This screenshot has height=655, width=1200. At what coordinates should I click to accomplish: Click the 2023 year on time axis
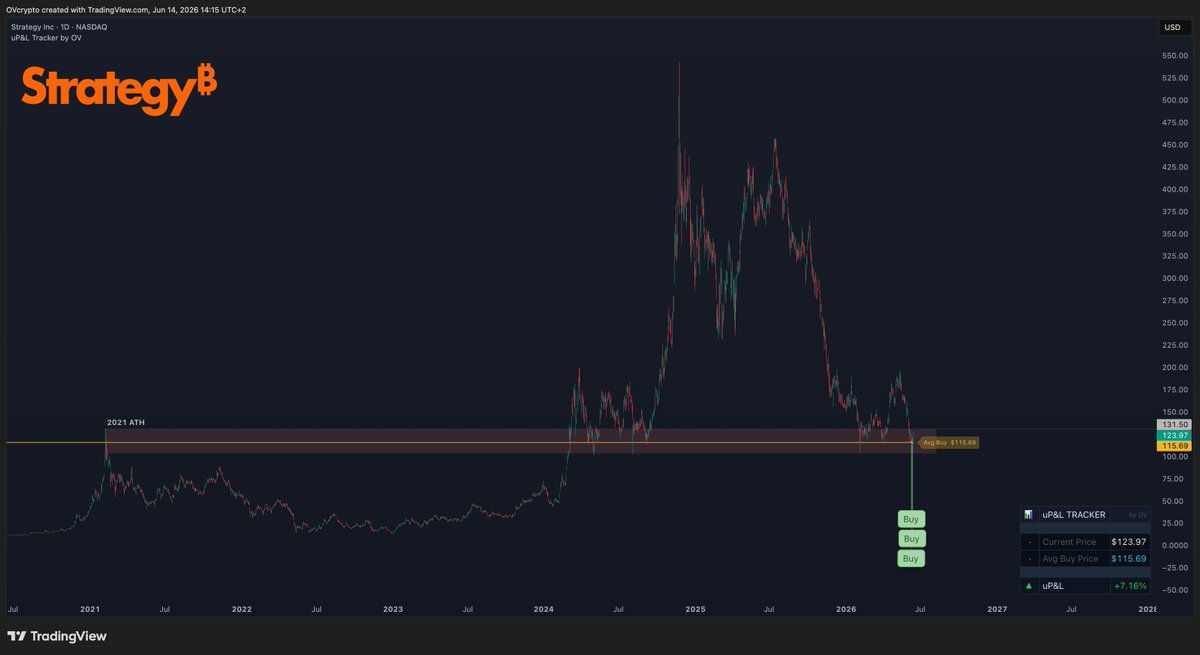pos(393,608)
